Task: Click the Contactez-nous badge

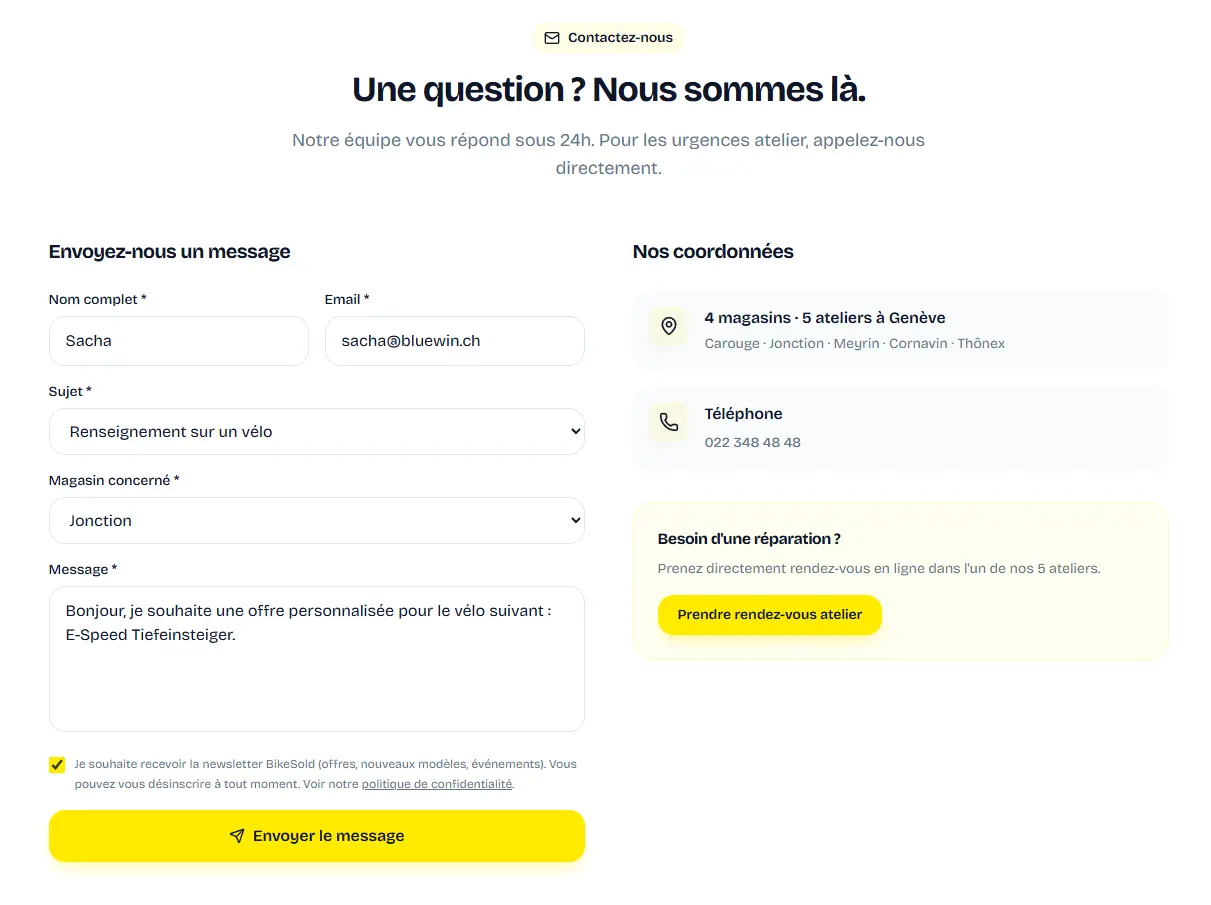Action: (x=608, y=38)
